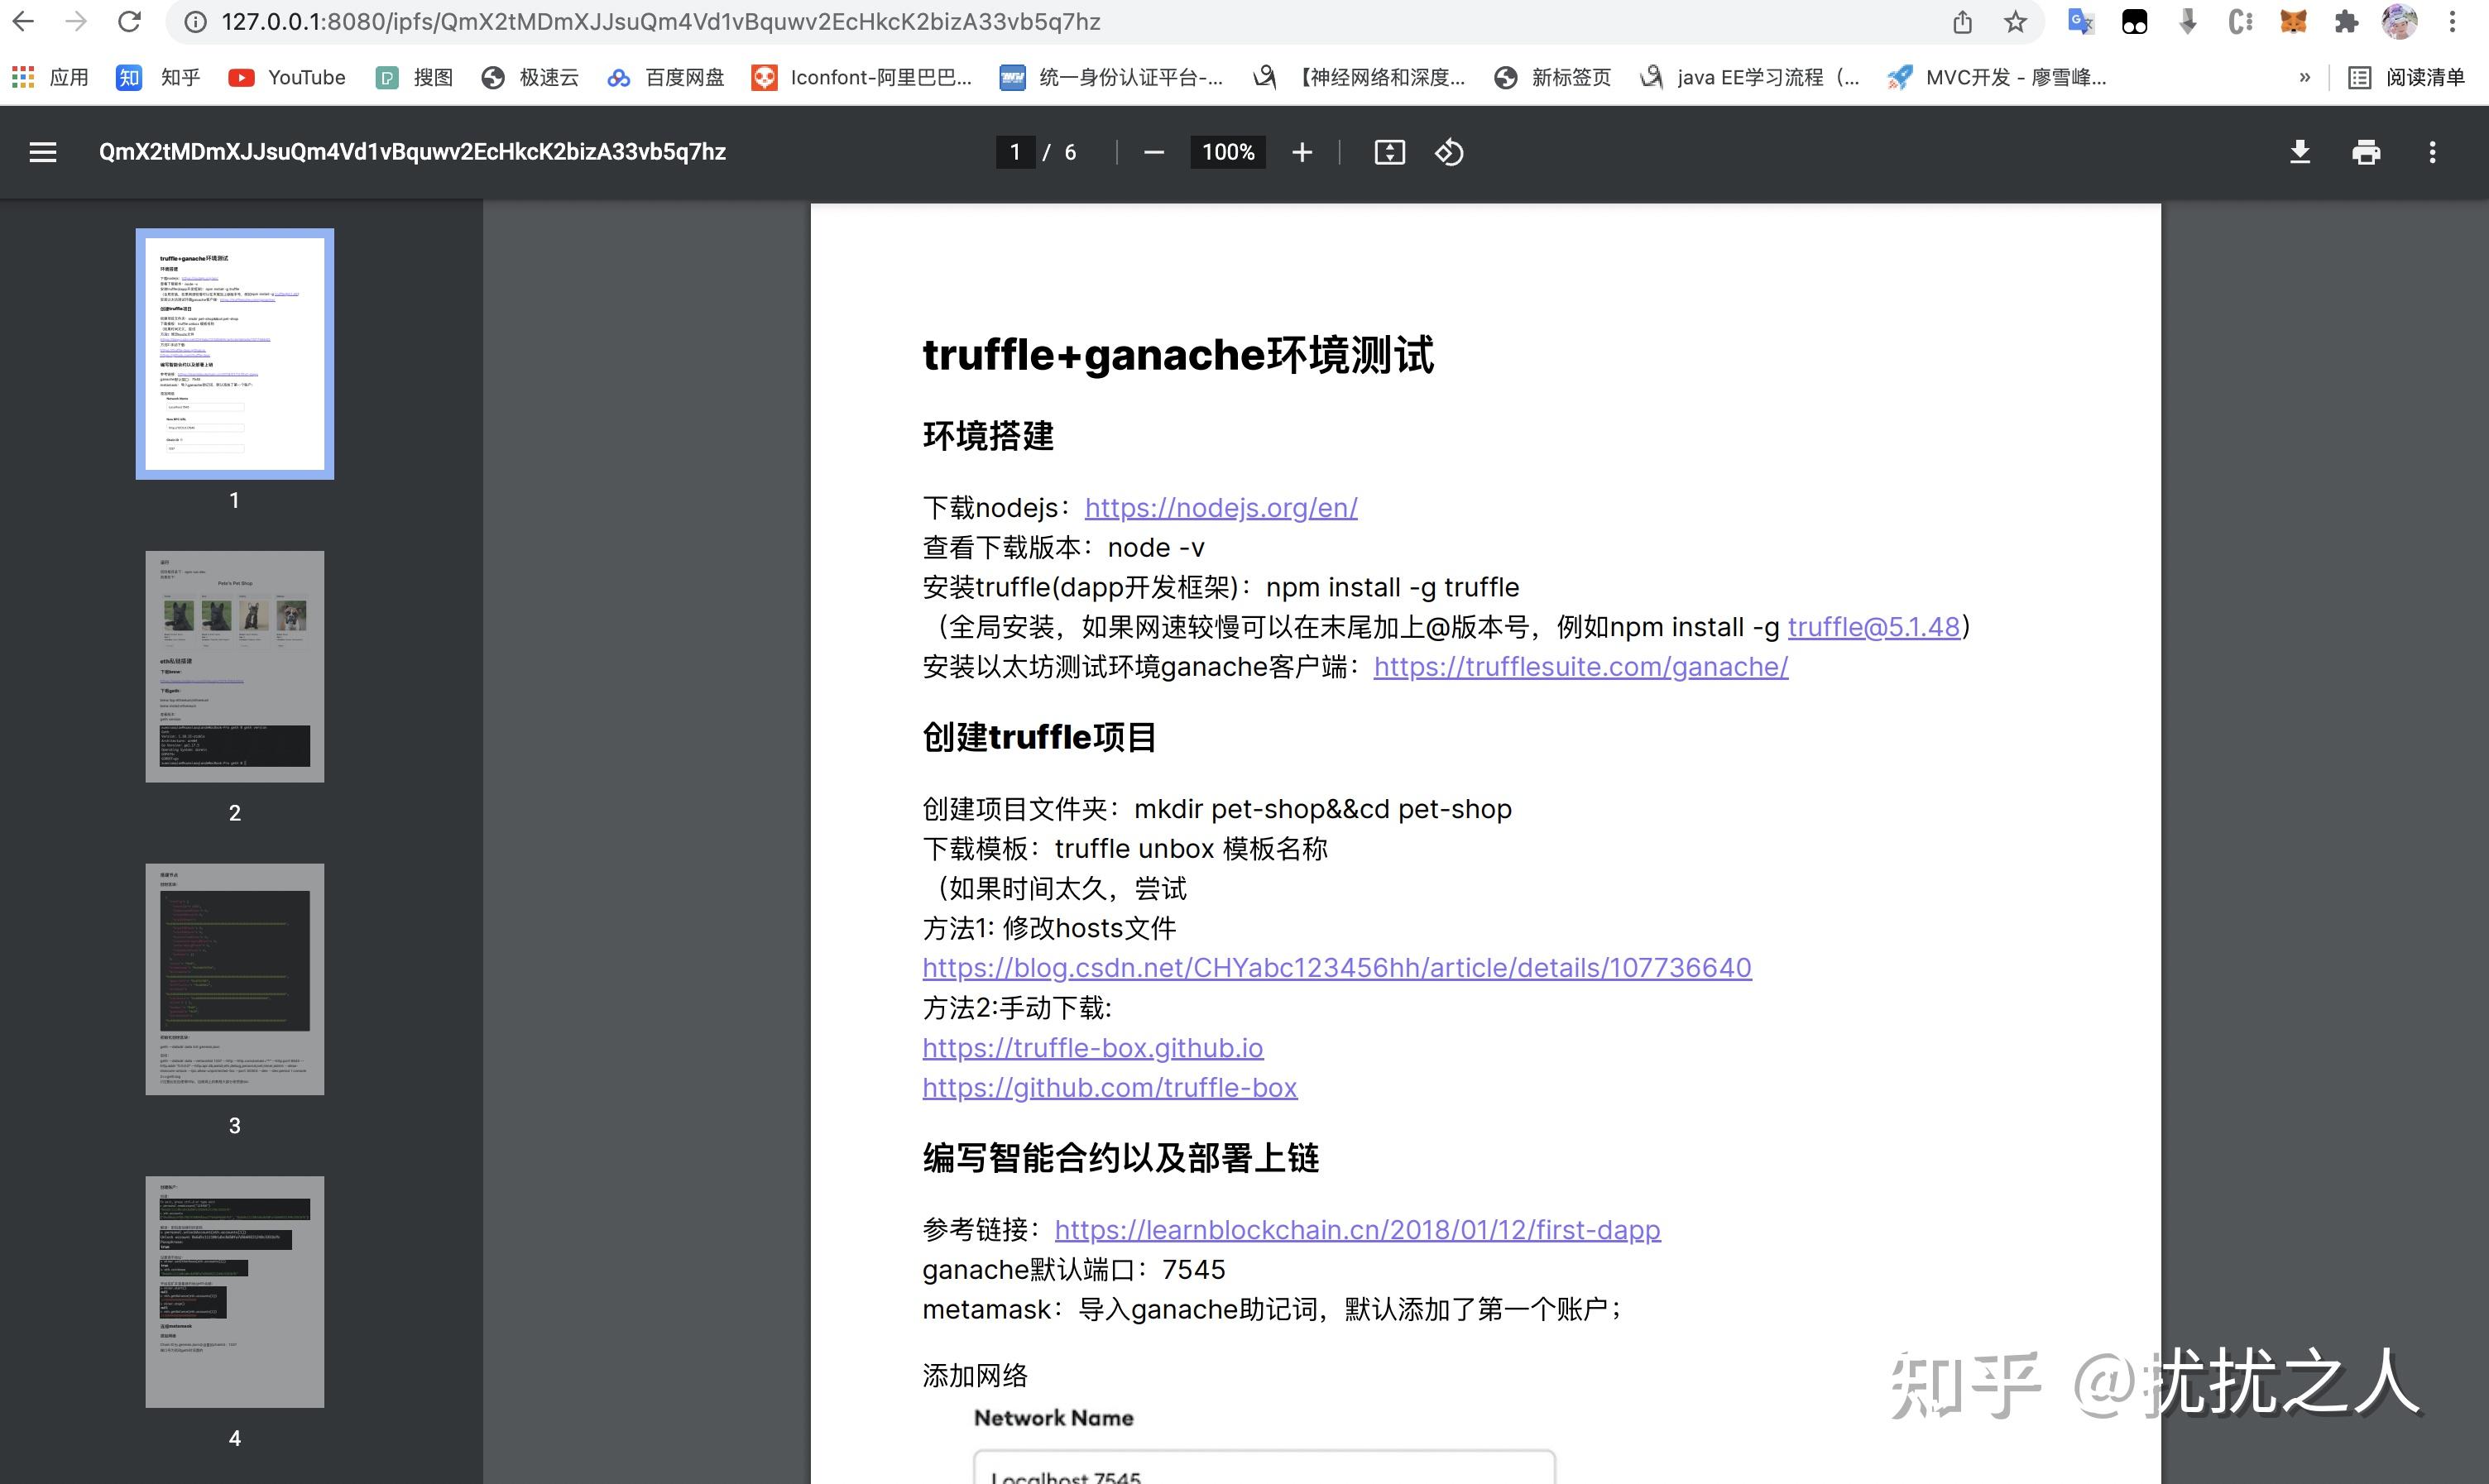The height and width of the screenshot is (1484, 2489).
Task: Open Google Translate extension icon
Action: click(2081, 21)
